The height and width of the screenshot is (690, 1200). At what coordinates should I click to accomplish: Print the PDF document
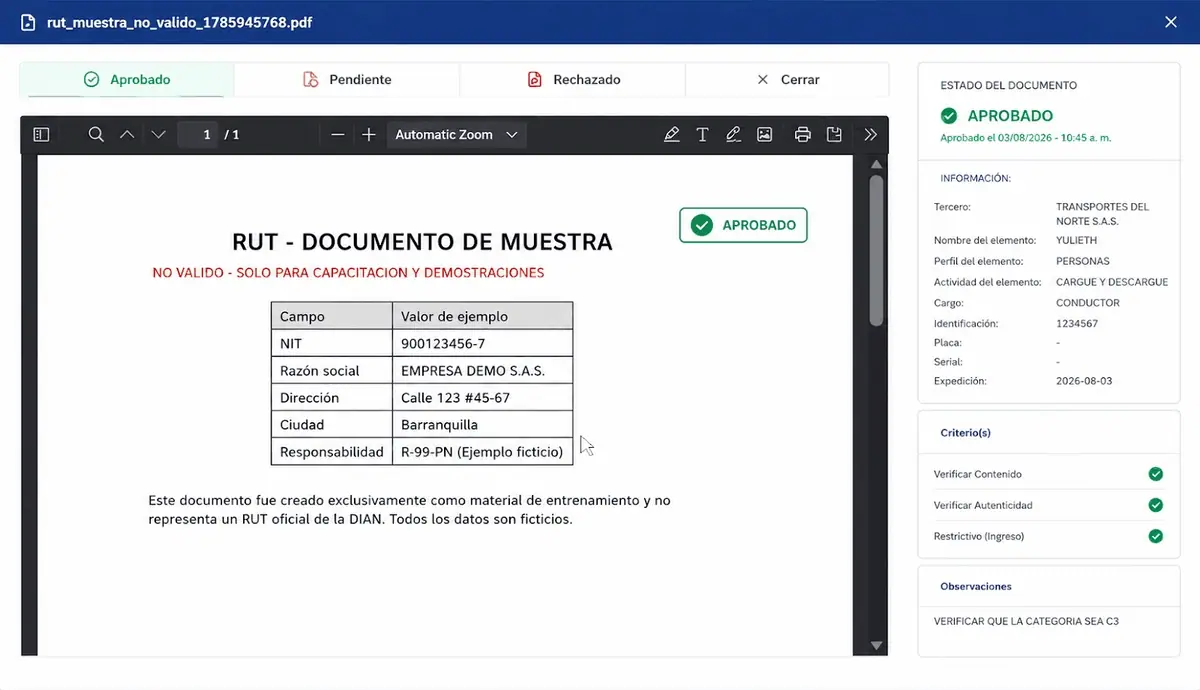pyautogui.click(x=802, y=134)
